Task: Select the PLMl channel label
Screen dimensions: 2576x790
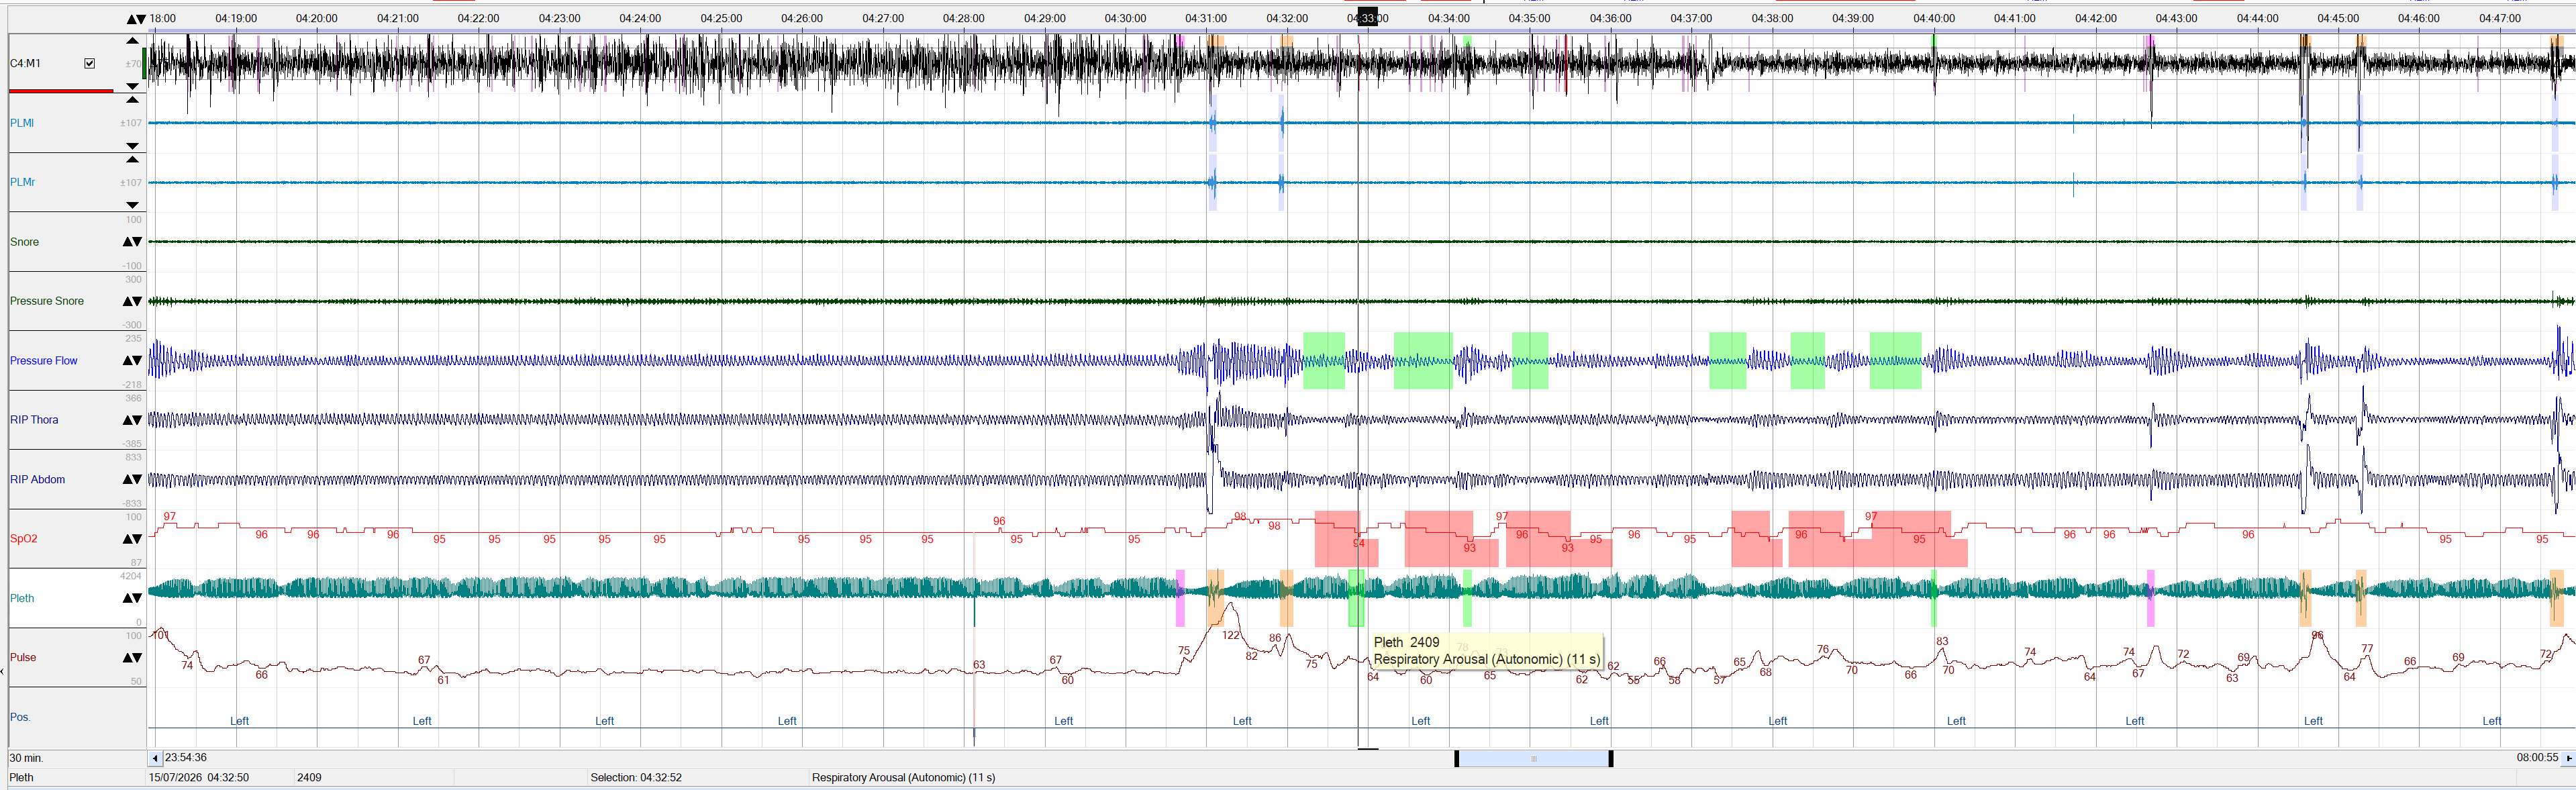Action: [22, 123]
